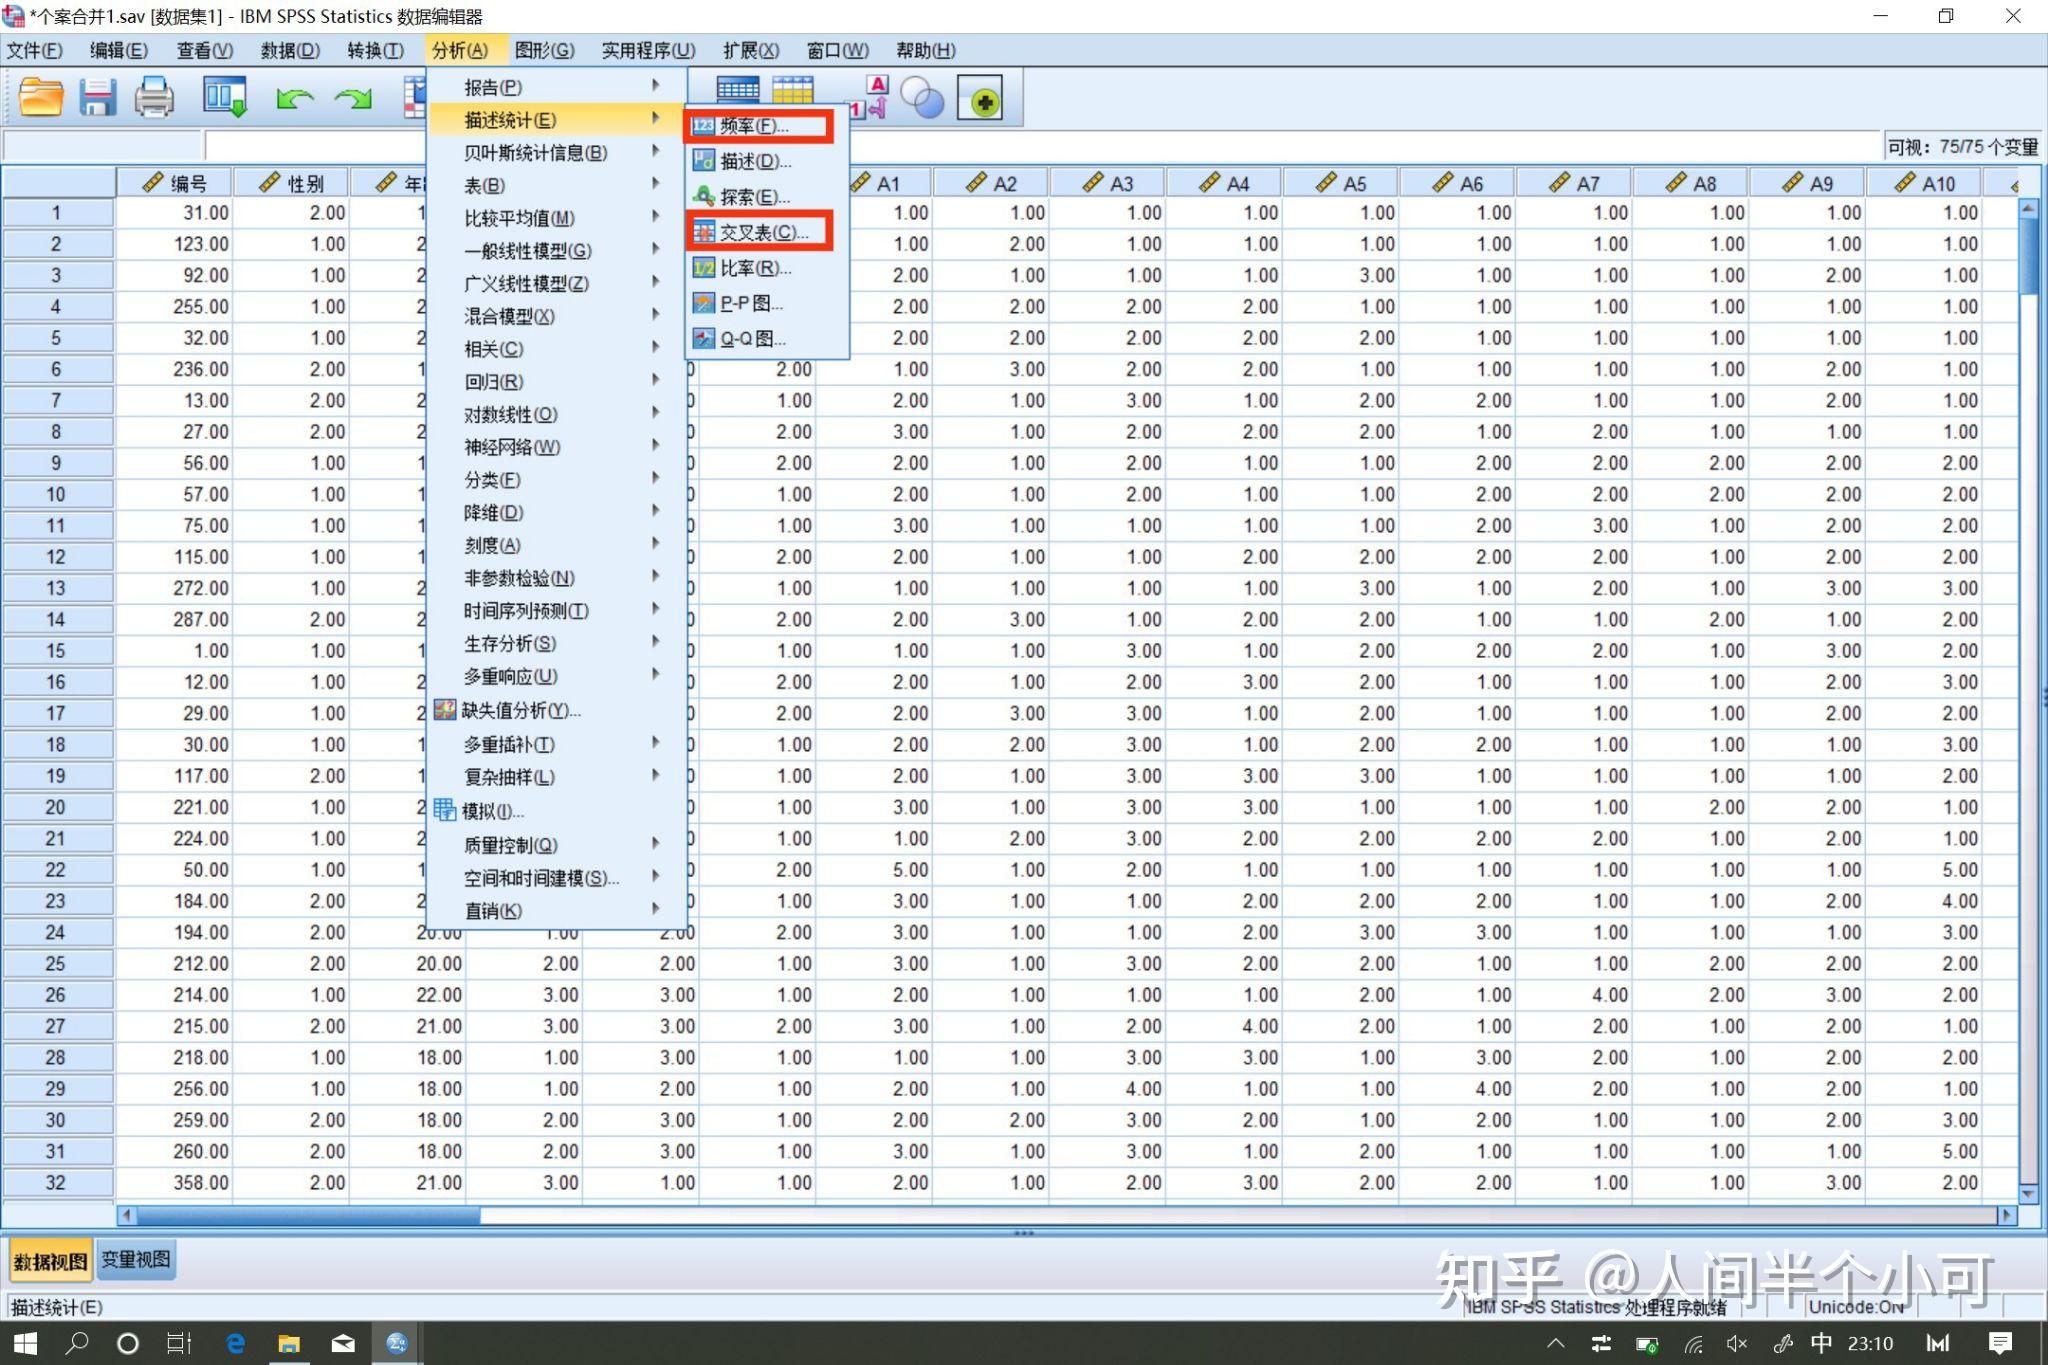This screenshot has height=1365, width=2048.
Task: Expand the 回归(R) submenu
Action: 556,382
